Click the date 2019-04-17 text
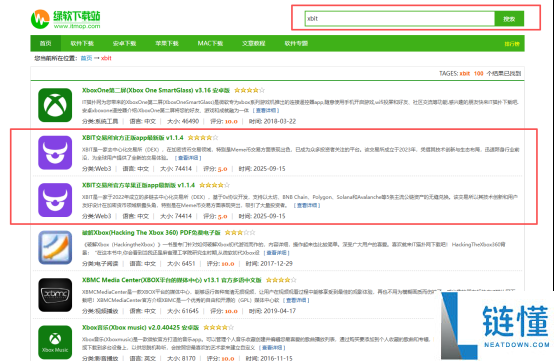The width and height of the screenshot is (554, 361). point(279,311)
